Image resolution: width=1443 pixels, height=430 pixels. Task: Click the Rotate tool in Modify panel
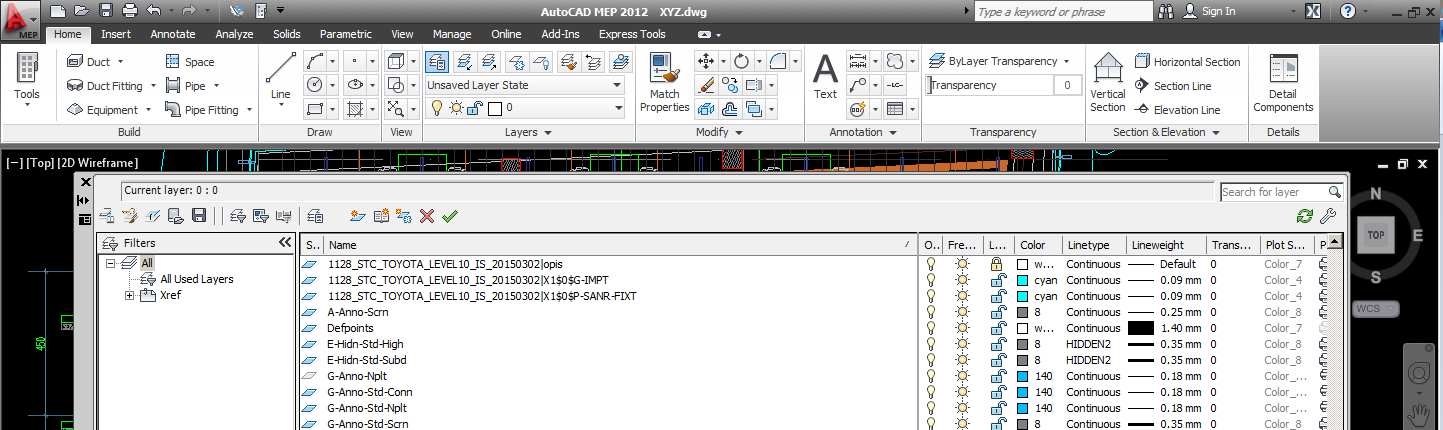(741, 61)
